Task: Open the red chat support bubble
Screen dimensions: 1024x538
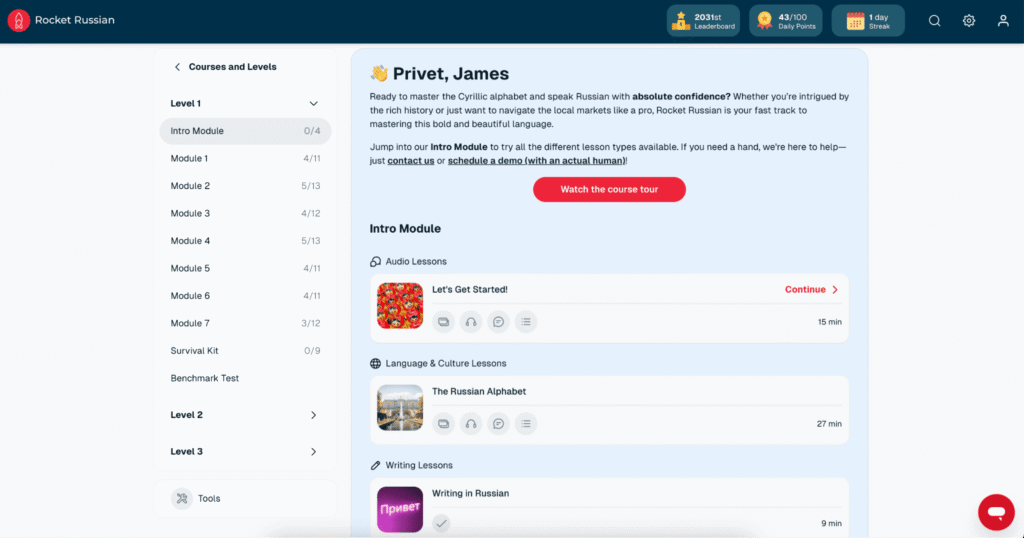Action: 996,512
